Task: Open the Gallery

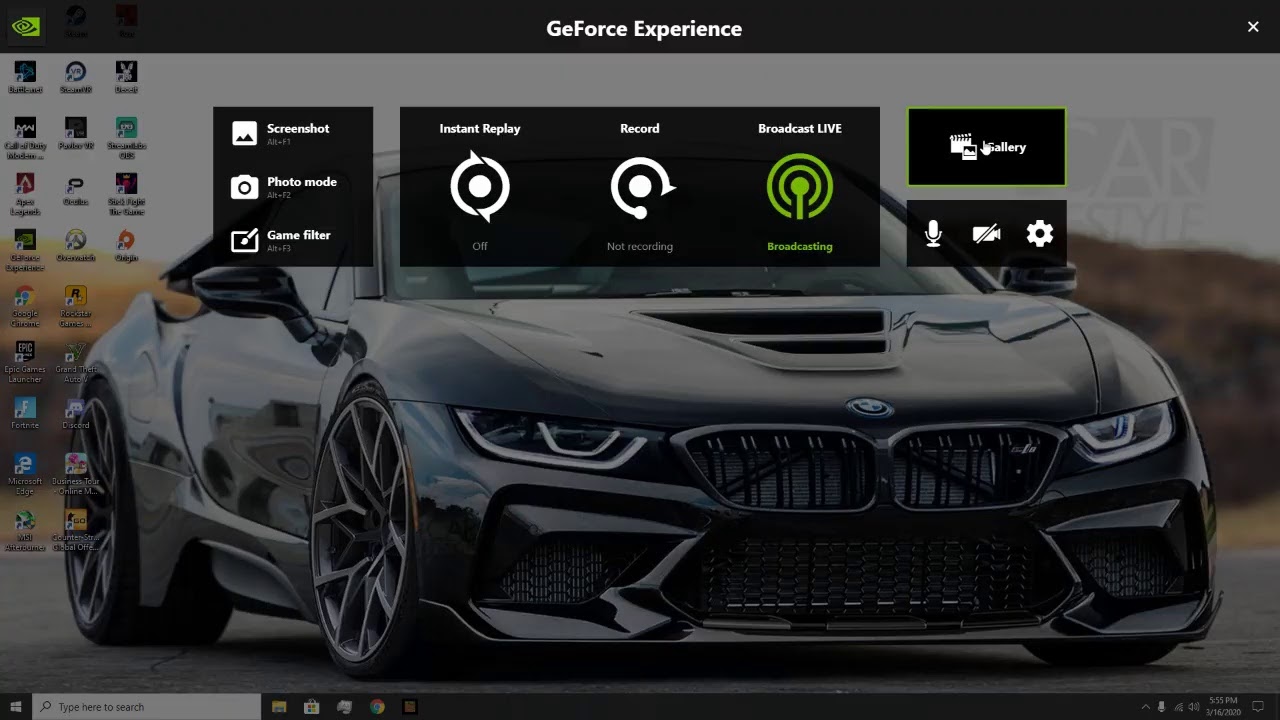Action: [987, 147]
